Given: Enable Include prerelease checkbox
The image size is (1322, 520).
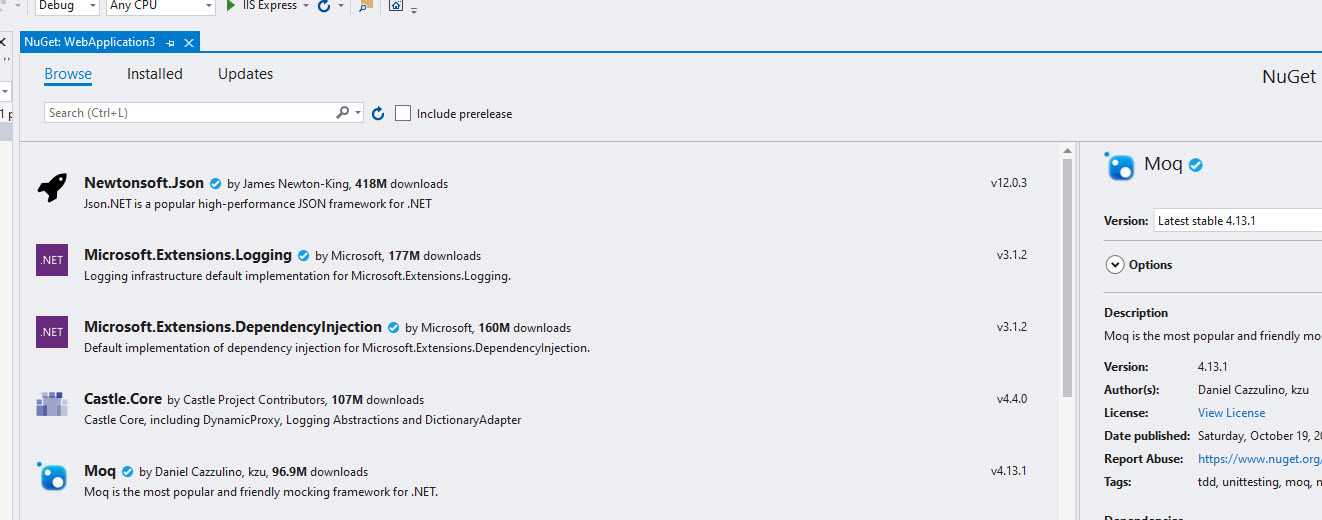Looking at the screenshot, I should 403,113.
